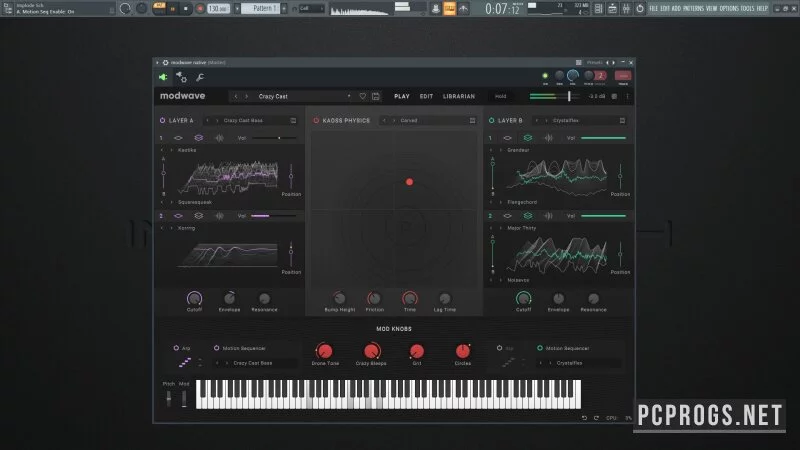The width and height of the screenshot is (800, 450).
Task: Open FL Studio TOOLS menu
Action: pos(747,9)
